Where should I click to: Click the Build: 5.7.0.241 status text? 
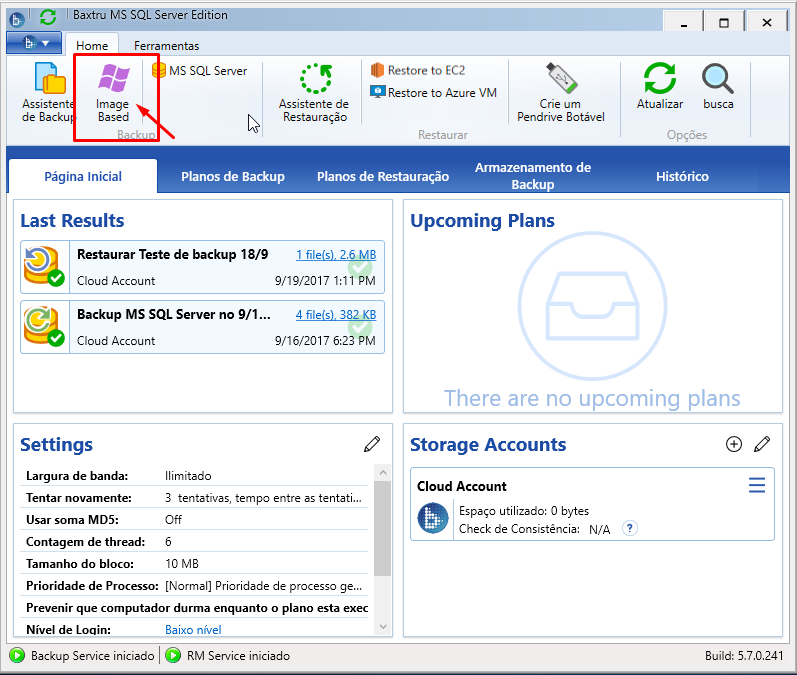[744, 656]
